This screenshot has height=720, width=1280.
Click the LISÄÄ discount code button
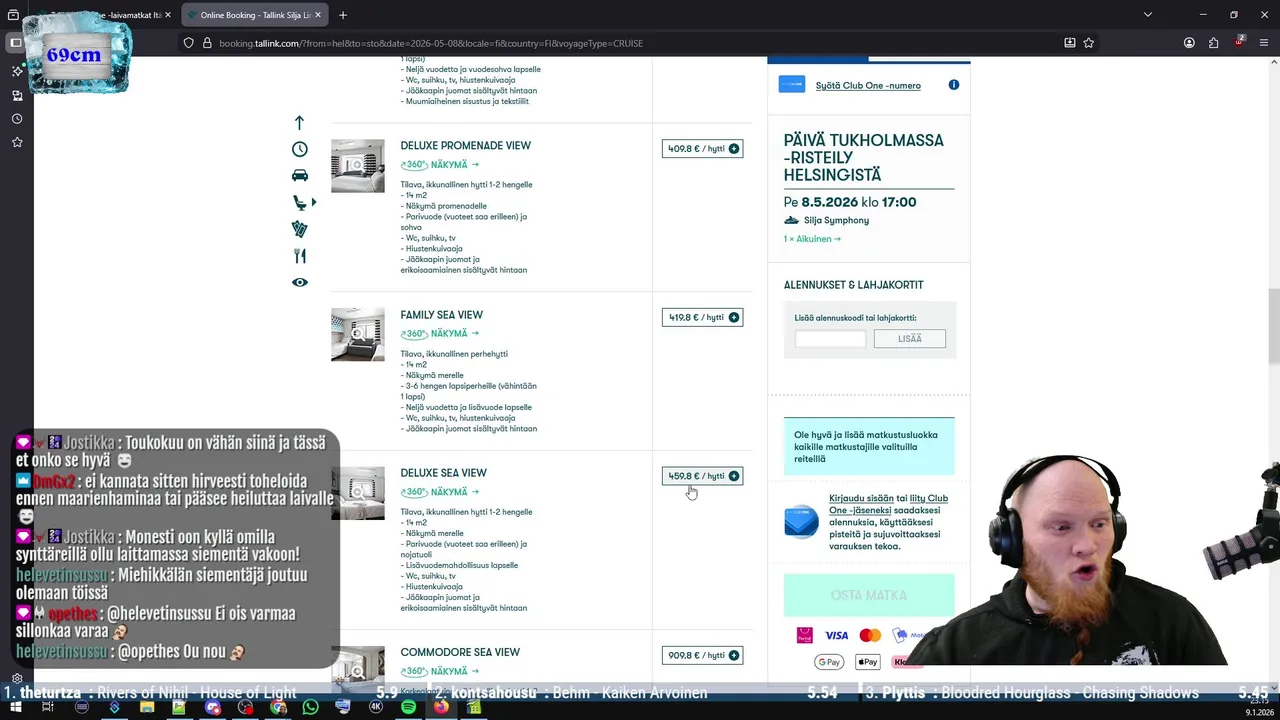point(909,339)
